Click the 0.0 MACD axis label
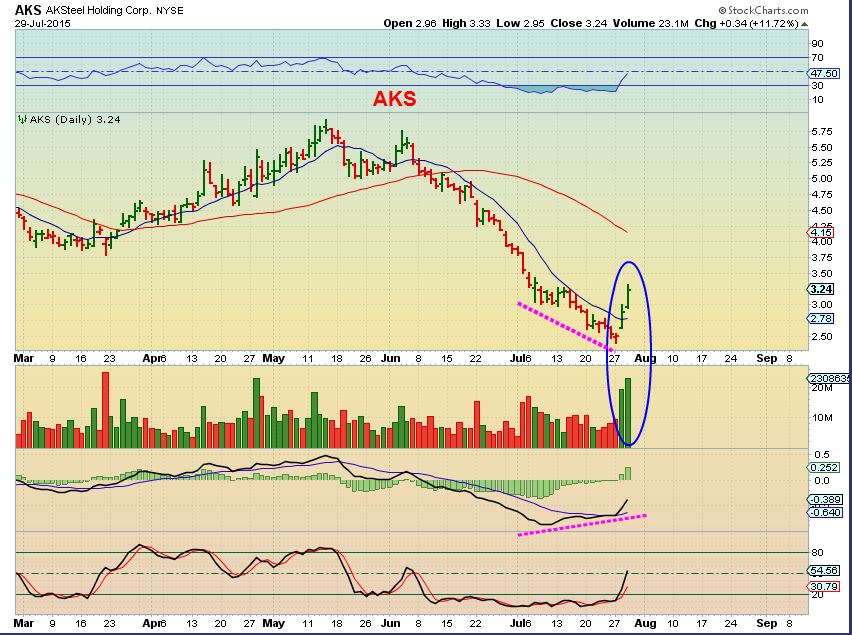852x635 pixels. (822, 481)
